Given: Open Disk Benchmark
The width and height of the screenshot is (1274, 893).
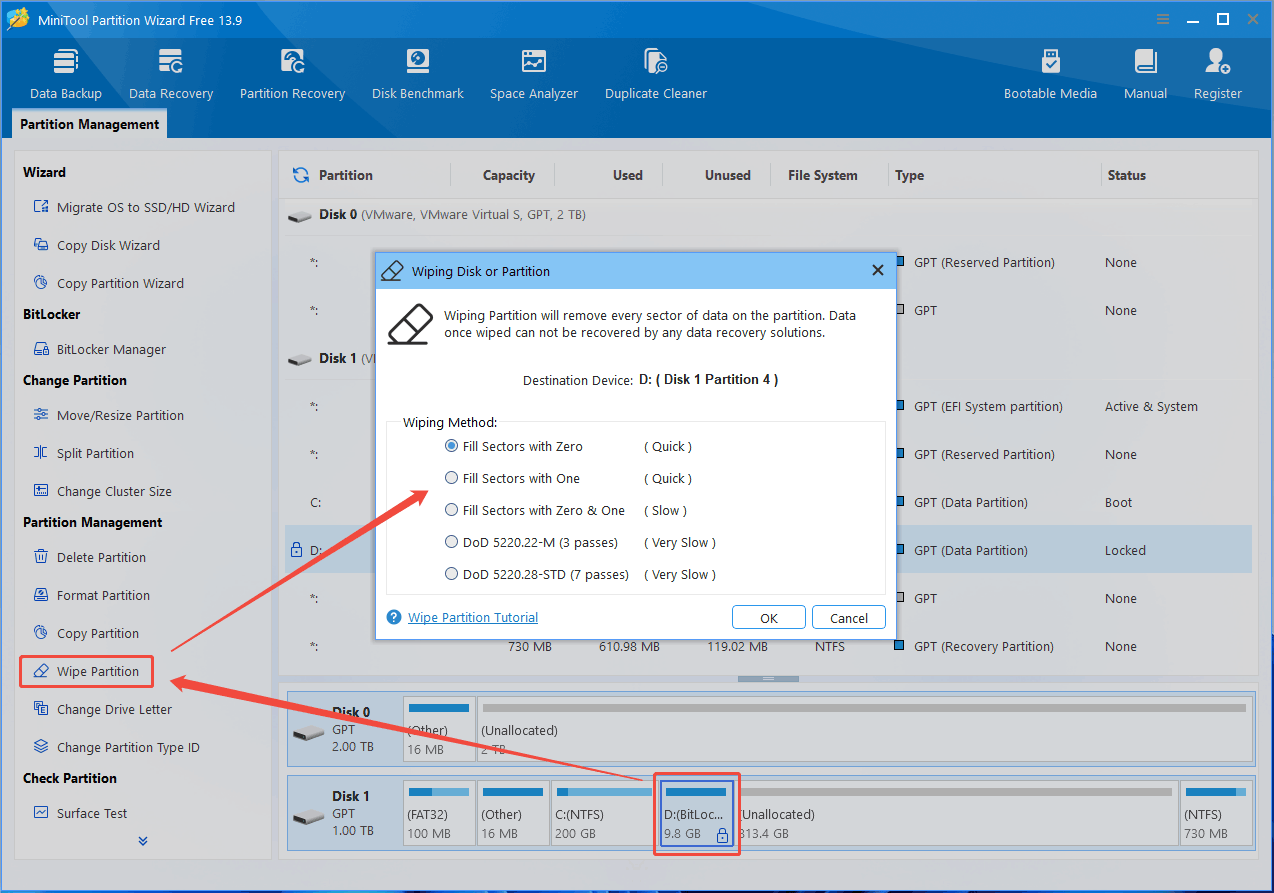Looking at the screenshot, I should pyautogui.click(x=418, y=74).
